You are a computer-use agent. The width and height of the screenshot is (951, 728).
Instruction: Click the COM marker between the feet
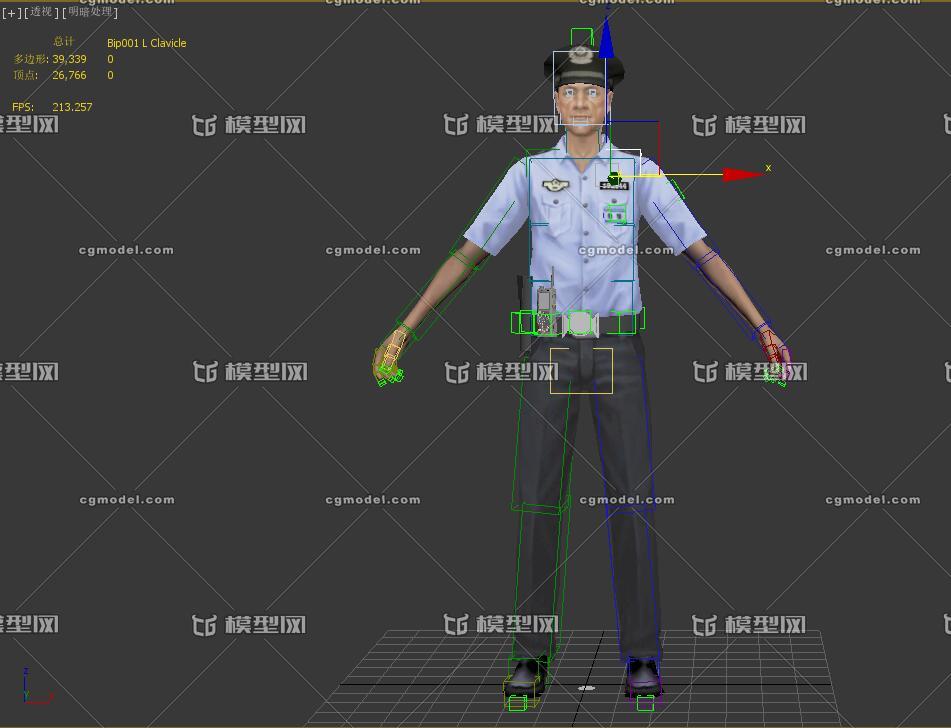(587, 688)
